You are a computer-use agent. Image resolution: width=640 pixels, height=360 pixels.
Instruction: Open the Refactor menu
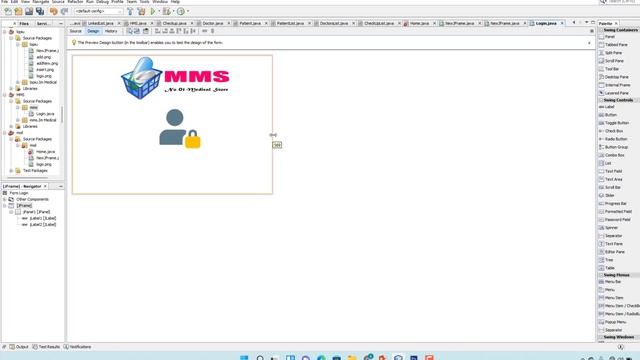75,2
